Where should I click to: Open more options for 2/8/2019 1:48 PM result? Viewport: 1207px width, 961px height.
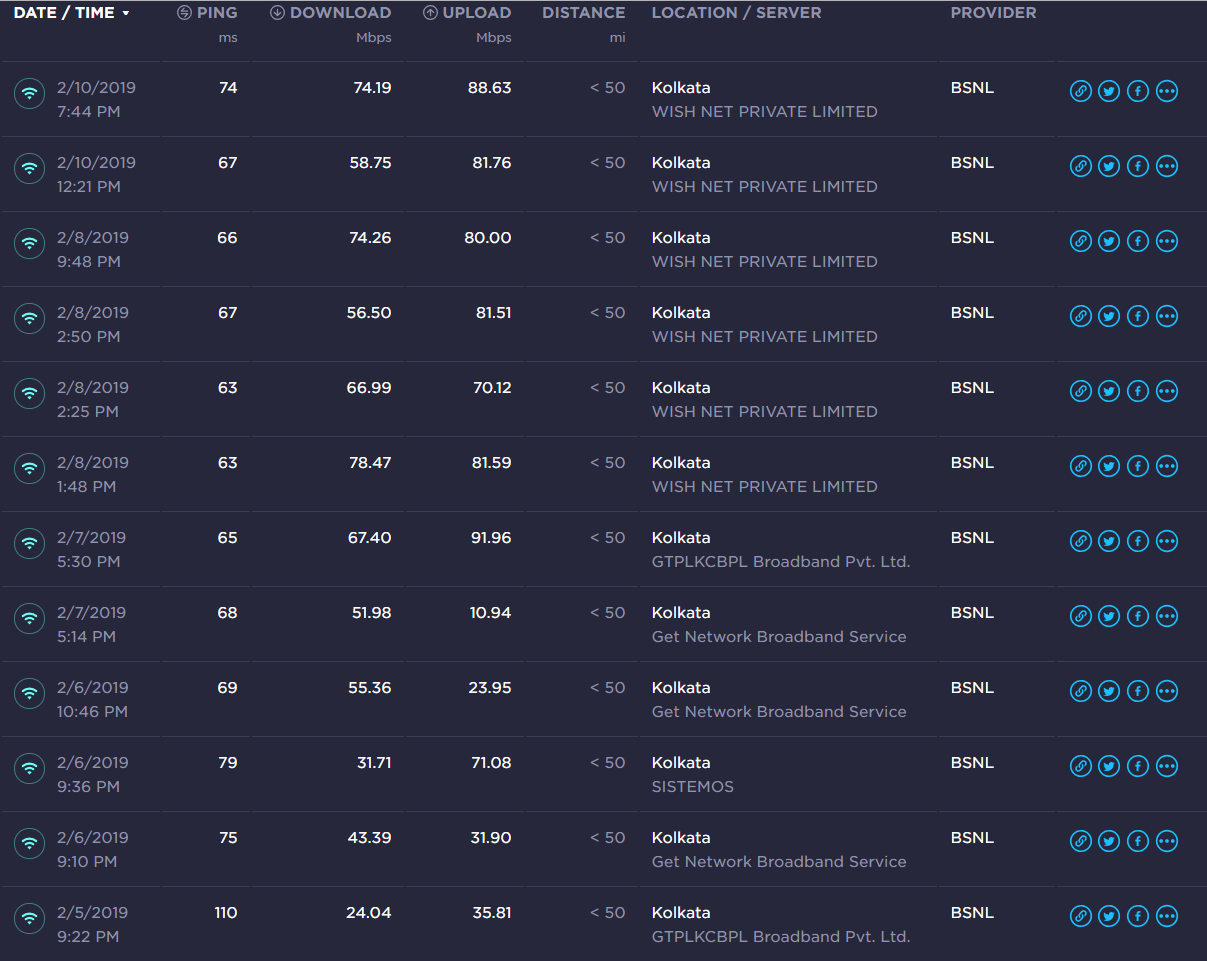point(1167,466)
